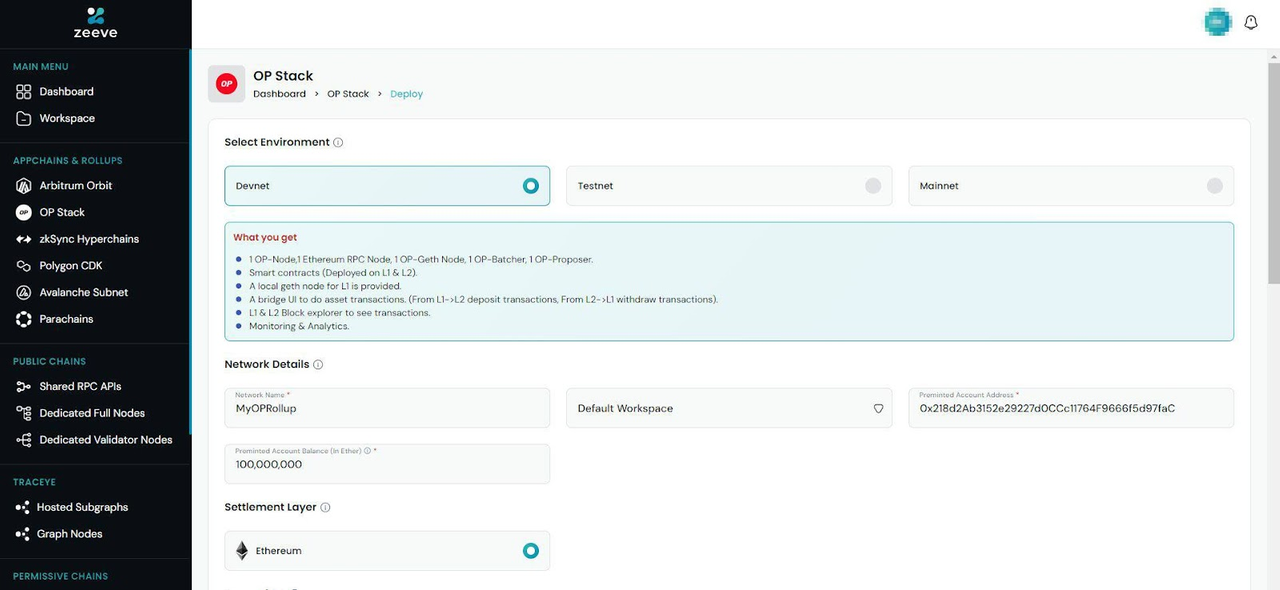Screen dimensions: 1280x590
Task: Click 'Monitoring & Analytics.' bullet text
Action: coord(299,326)
